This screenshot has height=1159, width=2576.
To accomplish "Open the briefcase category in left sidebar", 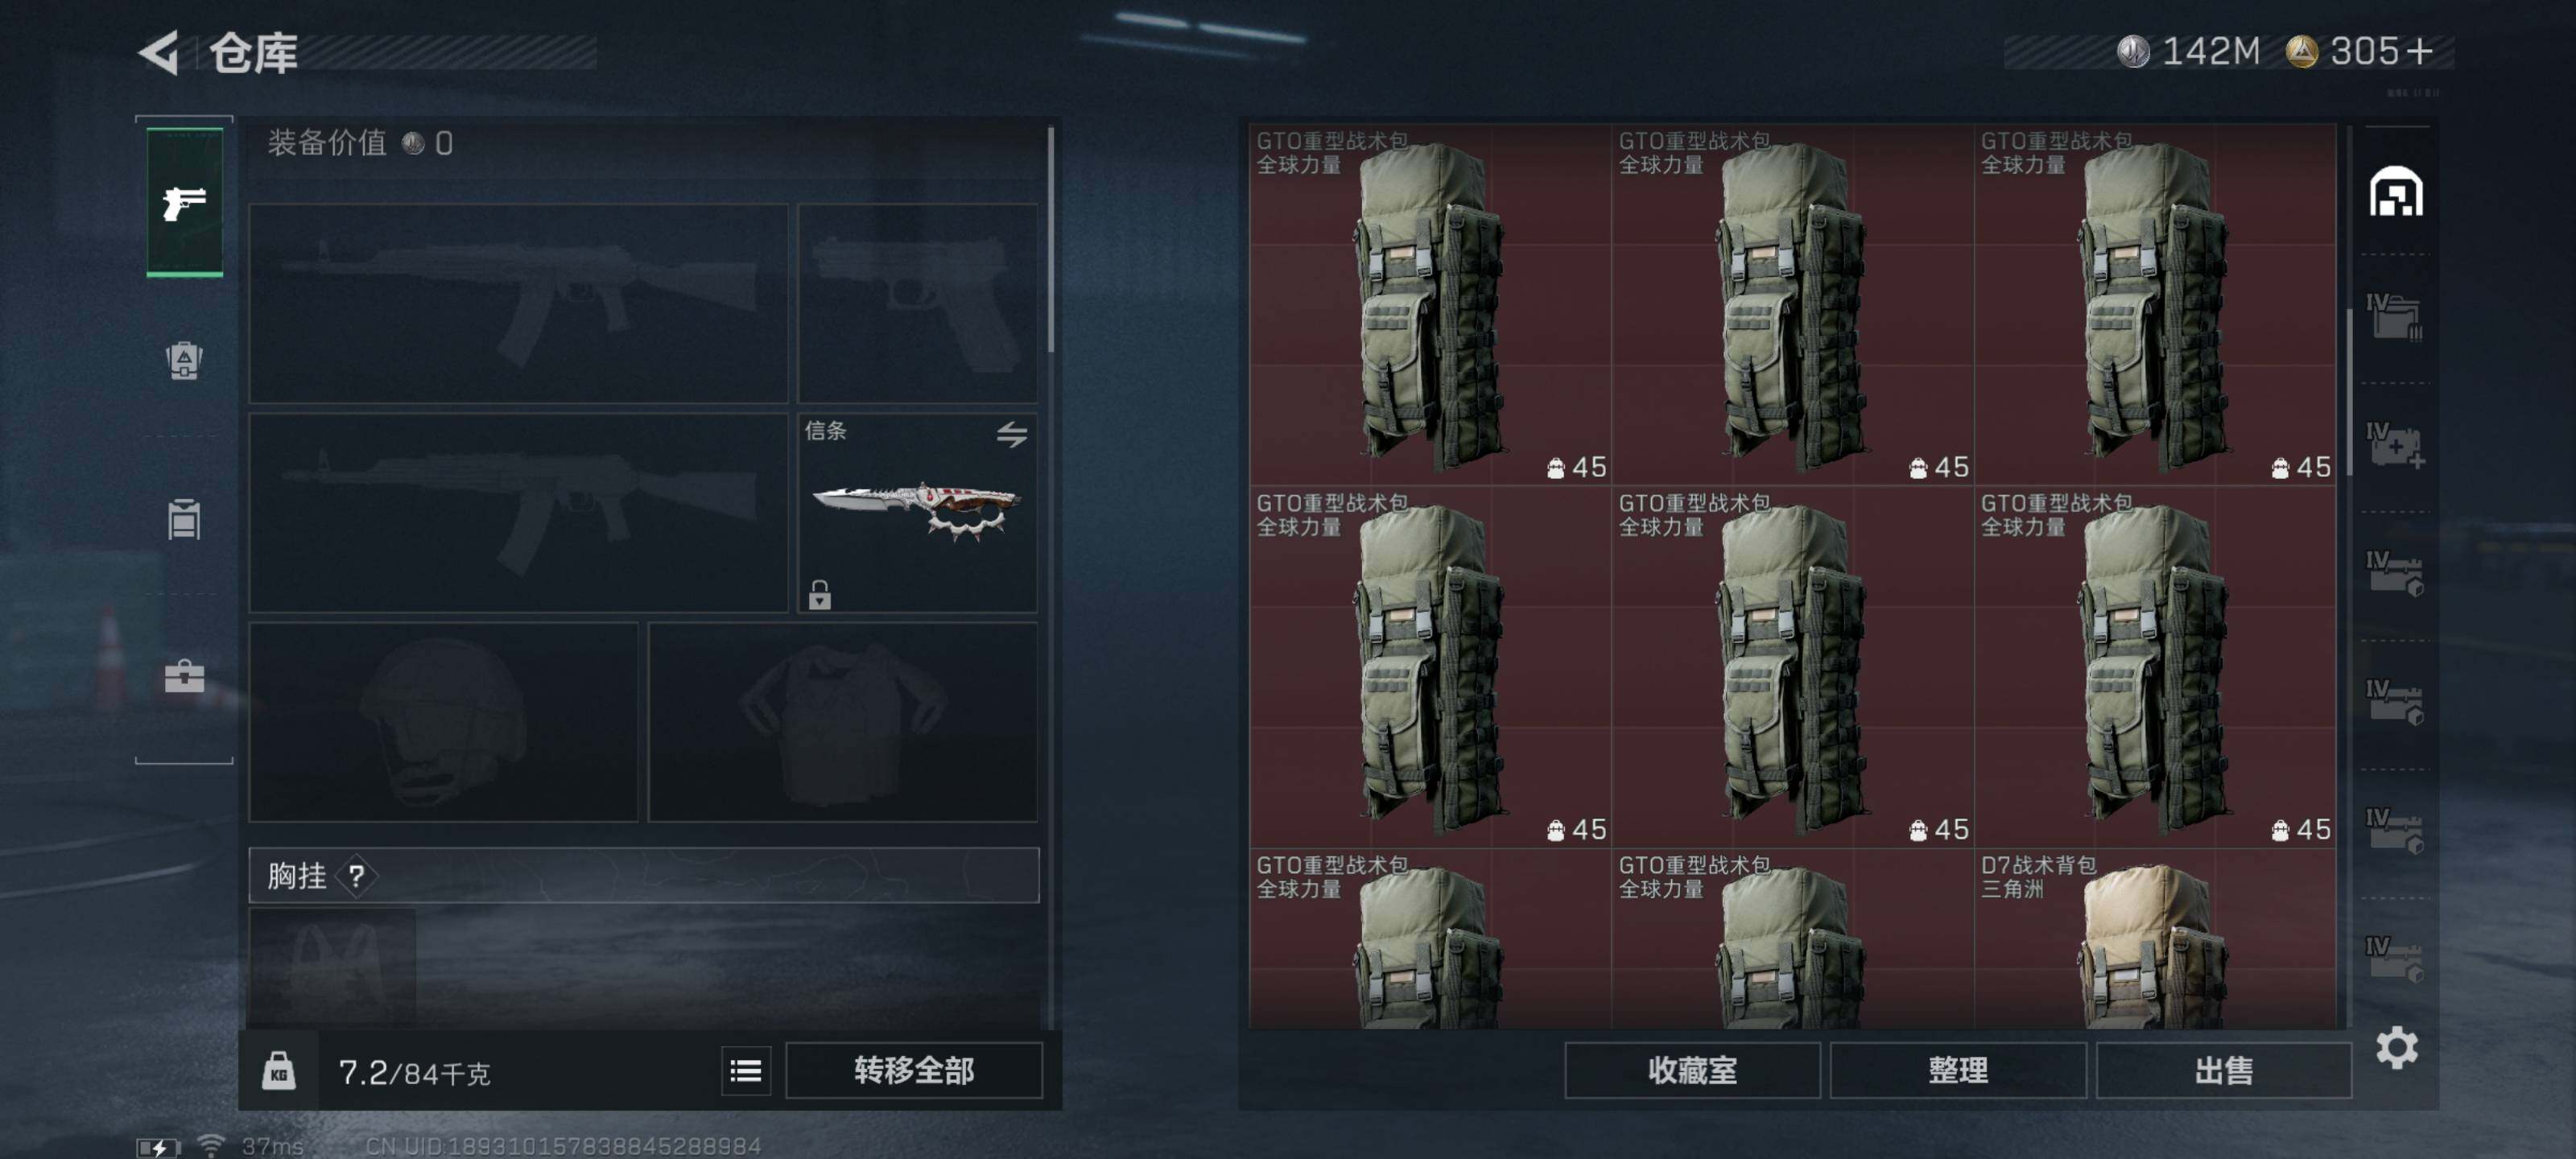I will click(x=184, y=676).
